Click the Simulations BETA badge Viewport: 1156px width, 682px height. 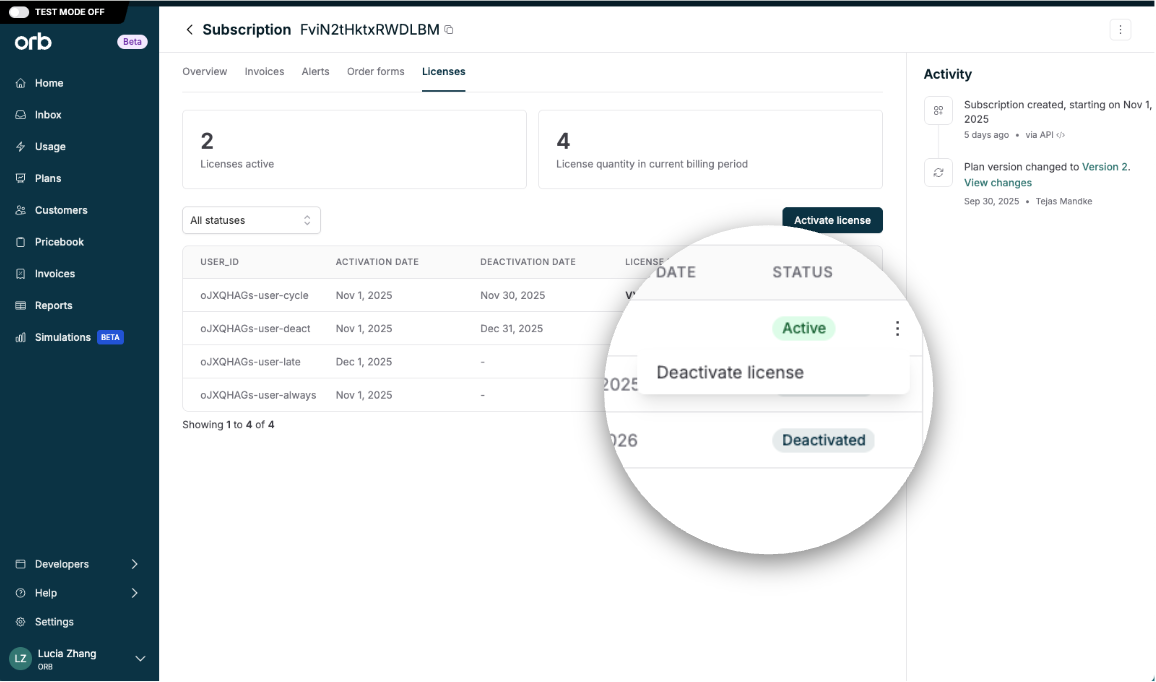tap(110, 337)
